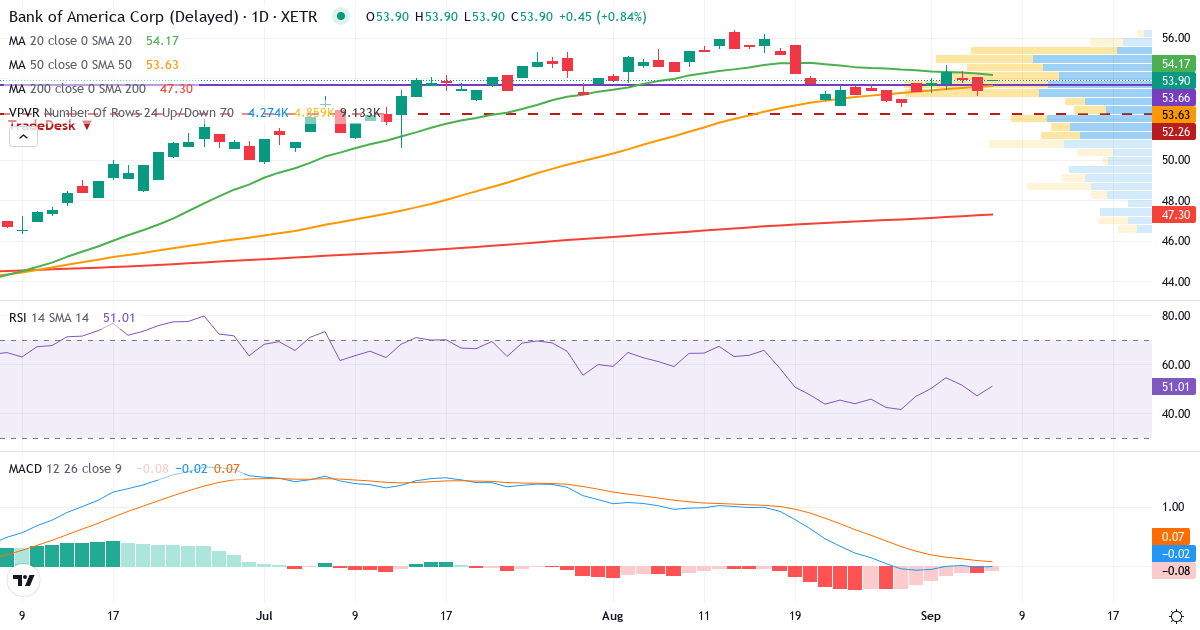Click the 9.133K VPVR total value
The height and width of the screenshot is (630, 1200).
[x=360, y=113]
